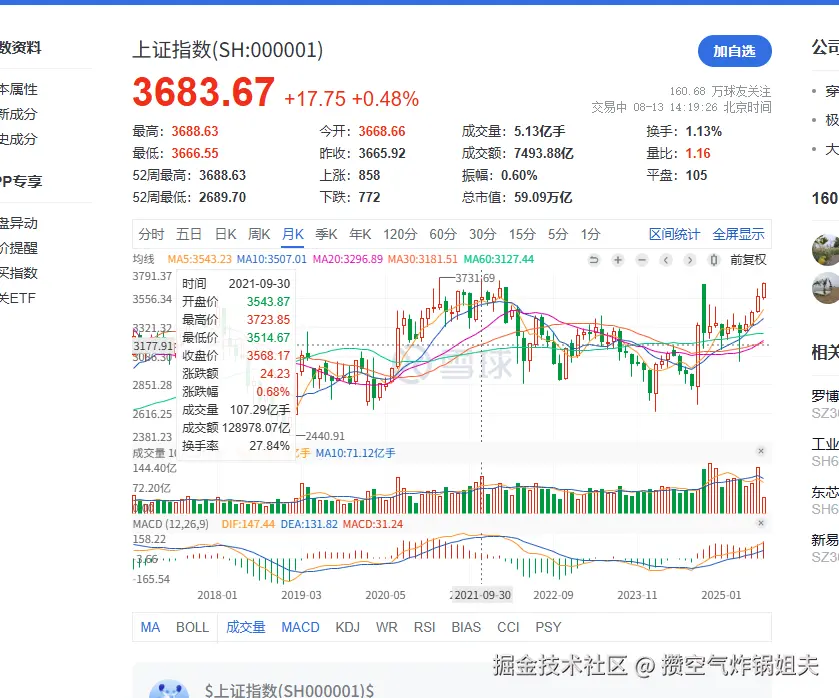Select the zoom-out (−) chart icon
The image size is (839, 698).
click(641, 260)
